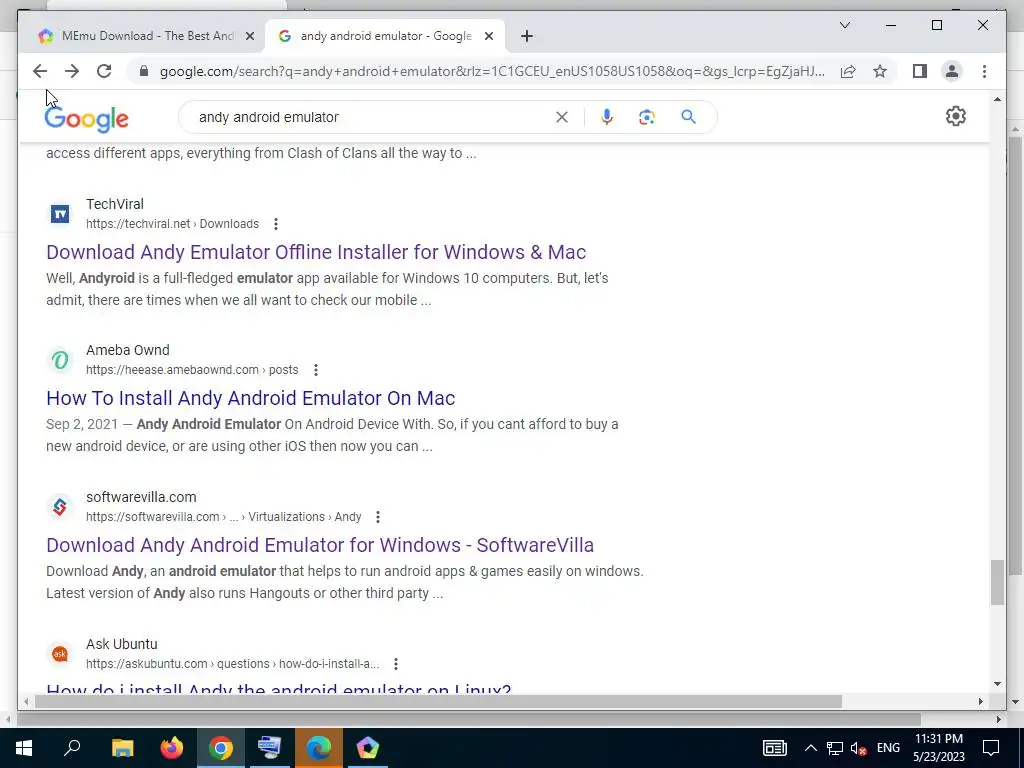Start voice search with the microphone
This screenshot has width=1024, height=768.
click(607, 117)
